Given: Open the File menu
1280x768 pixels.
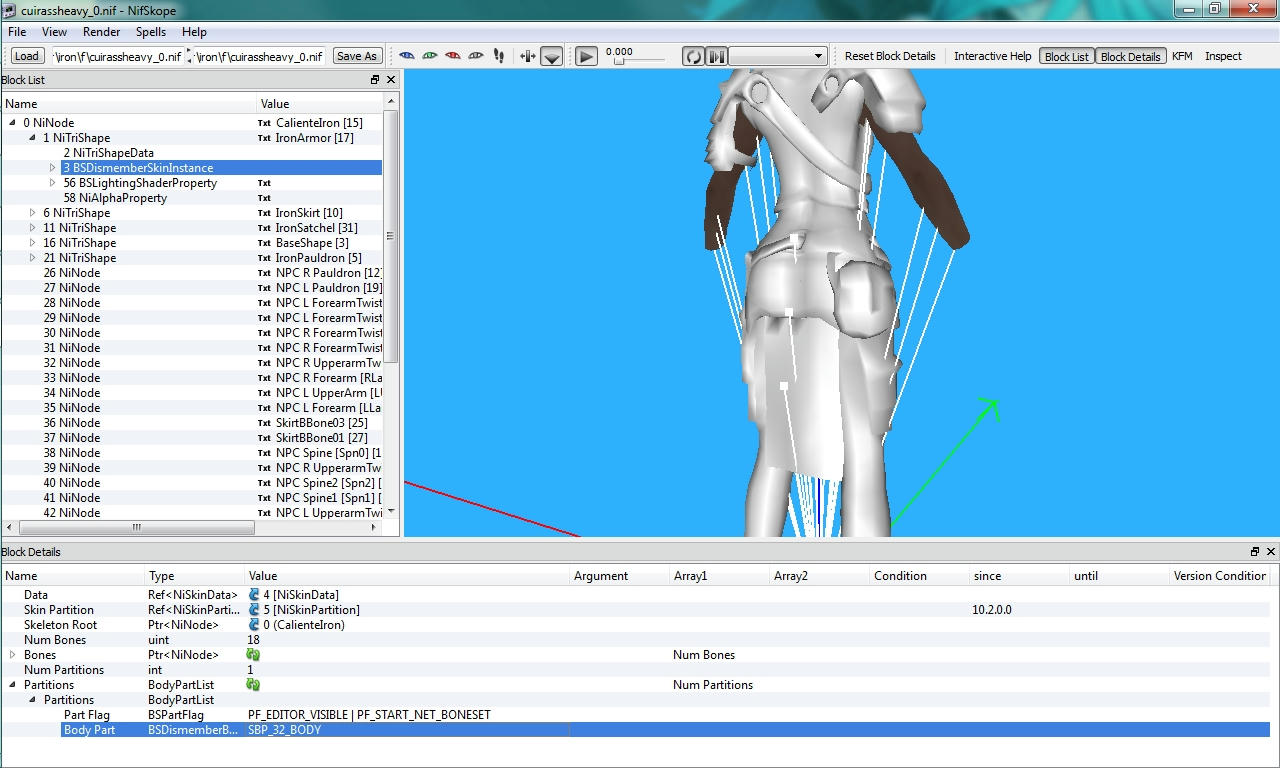Looking at the screenshot, I should pyautogui.click(x=17, y=32).
